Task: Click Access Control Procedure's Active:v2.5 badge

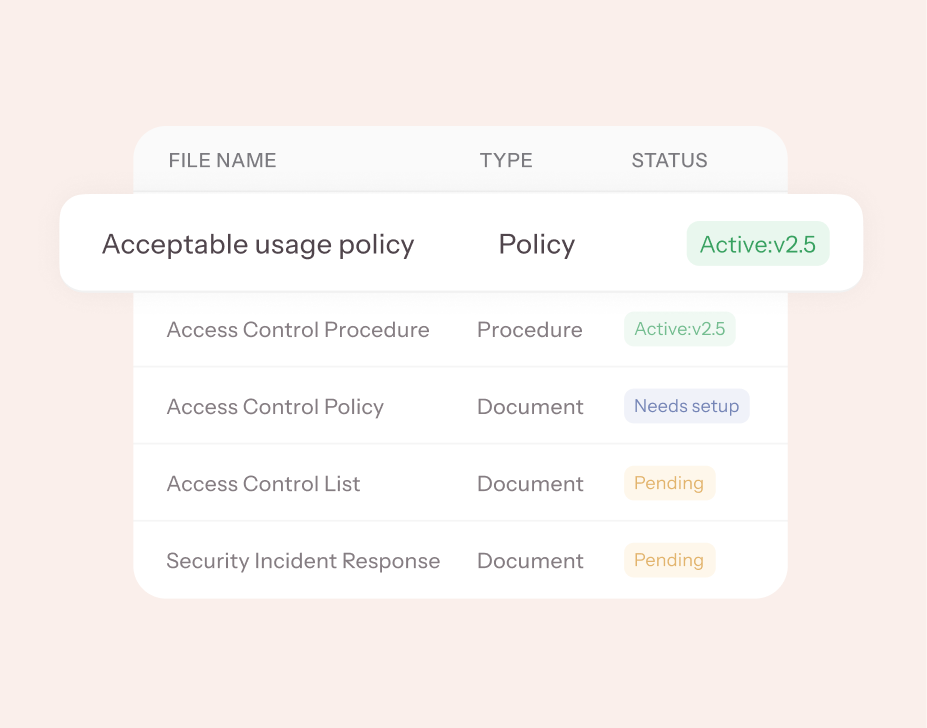Action: 680,329
